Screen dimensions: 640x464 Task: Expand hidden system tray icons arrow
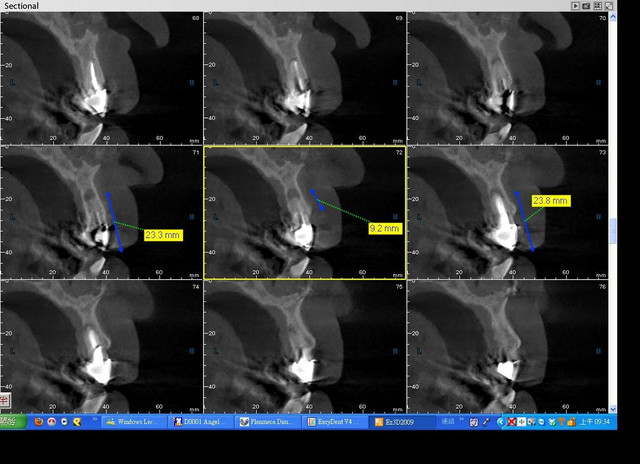(500, 422)
